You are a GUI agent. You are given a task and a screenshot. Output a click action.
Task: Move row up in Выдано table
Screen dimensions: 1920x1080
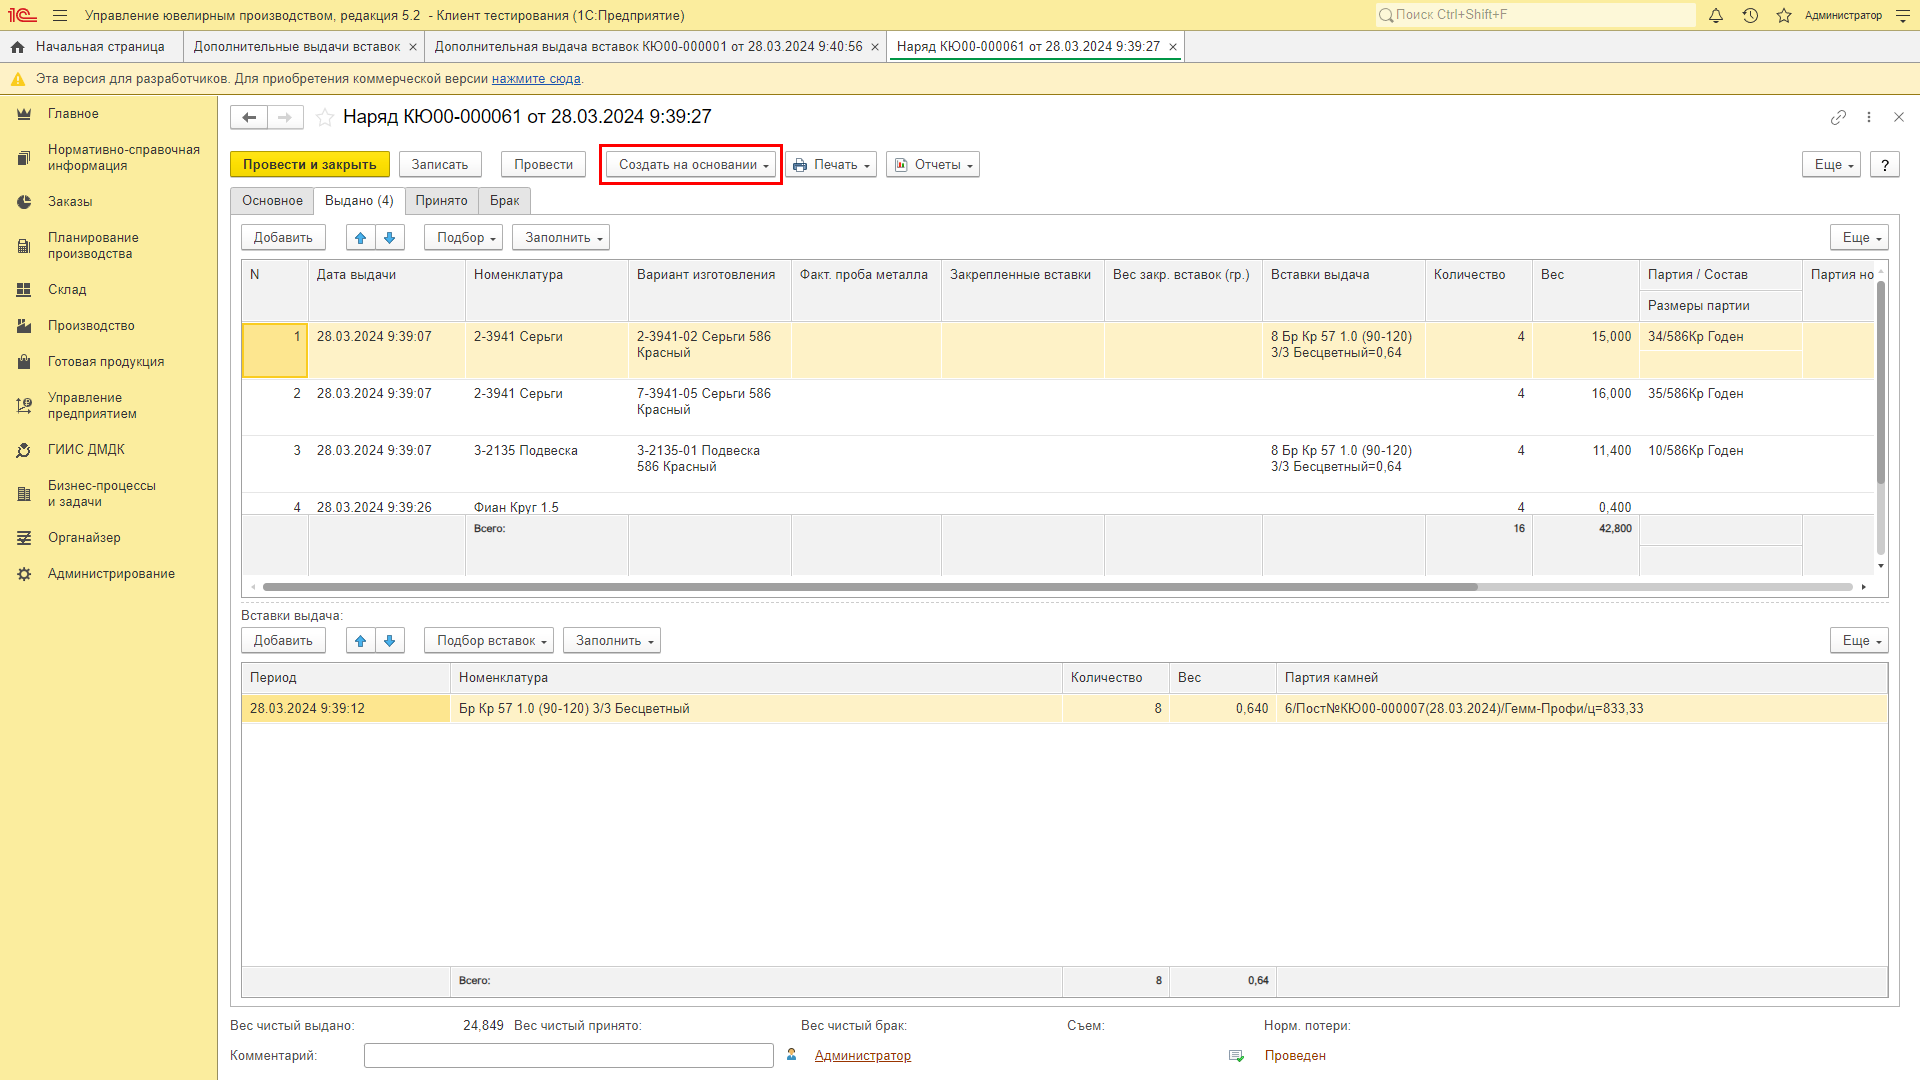(361, 237)
